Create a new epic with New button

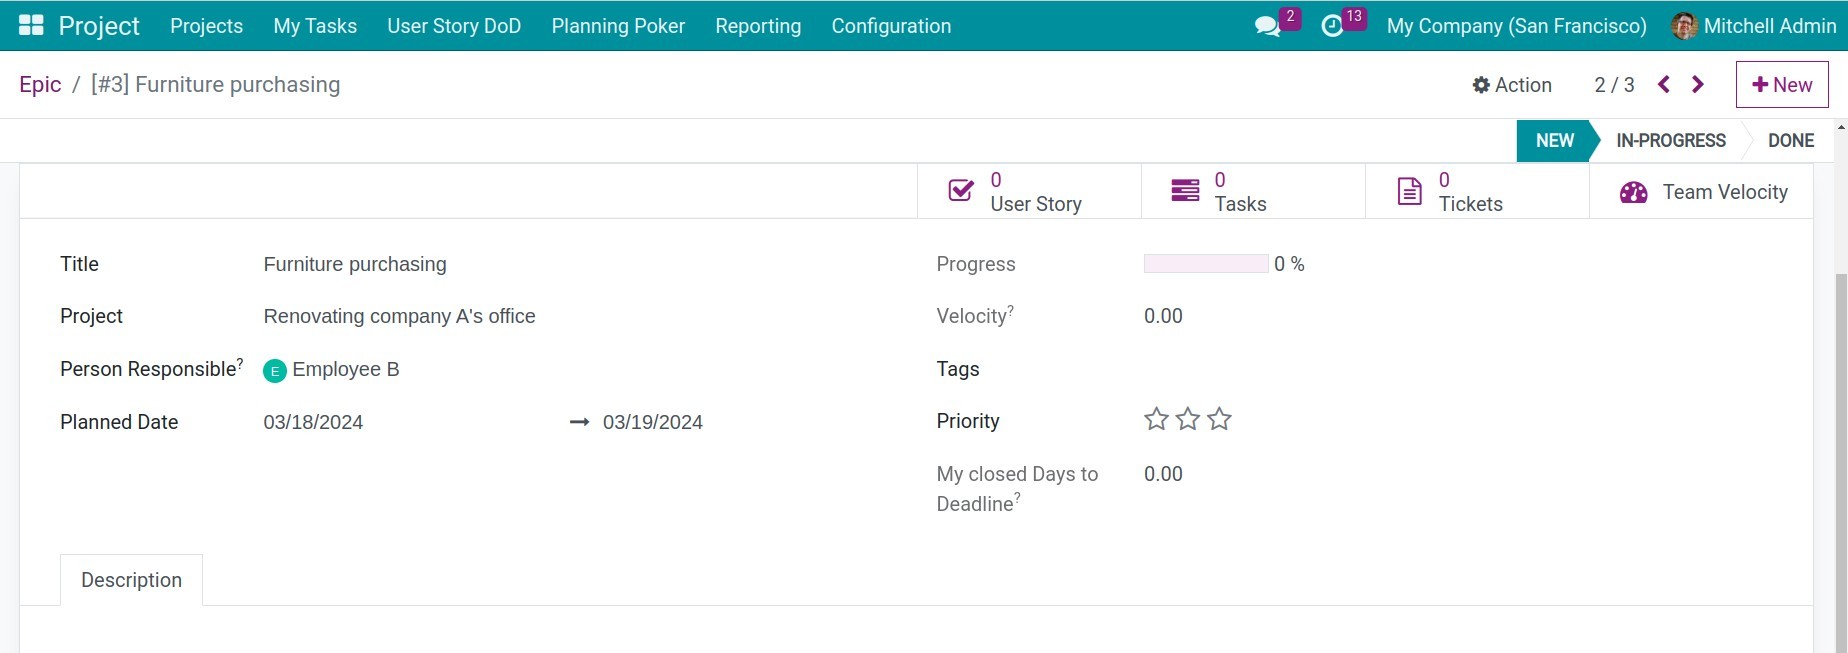click(1782, 85)
